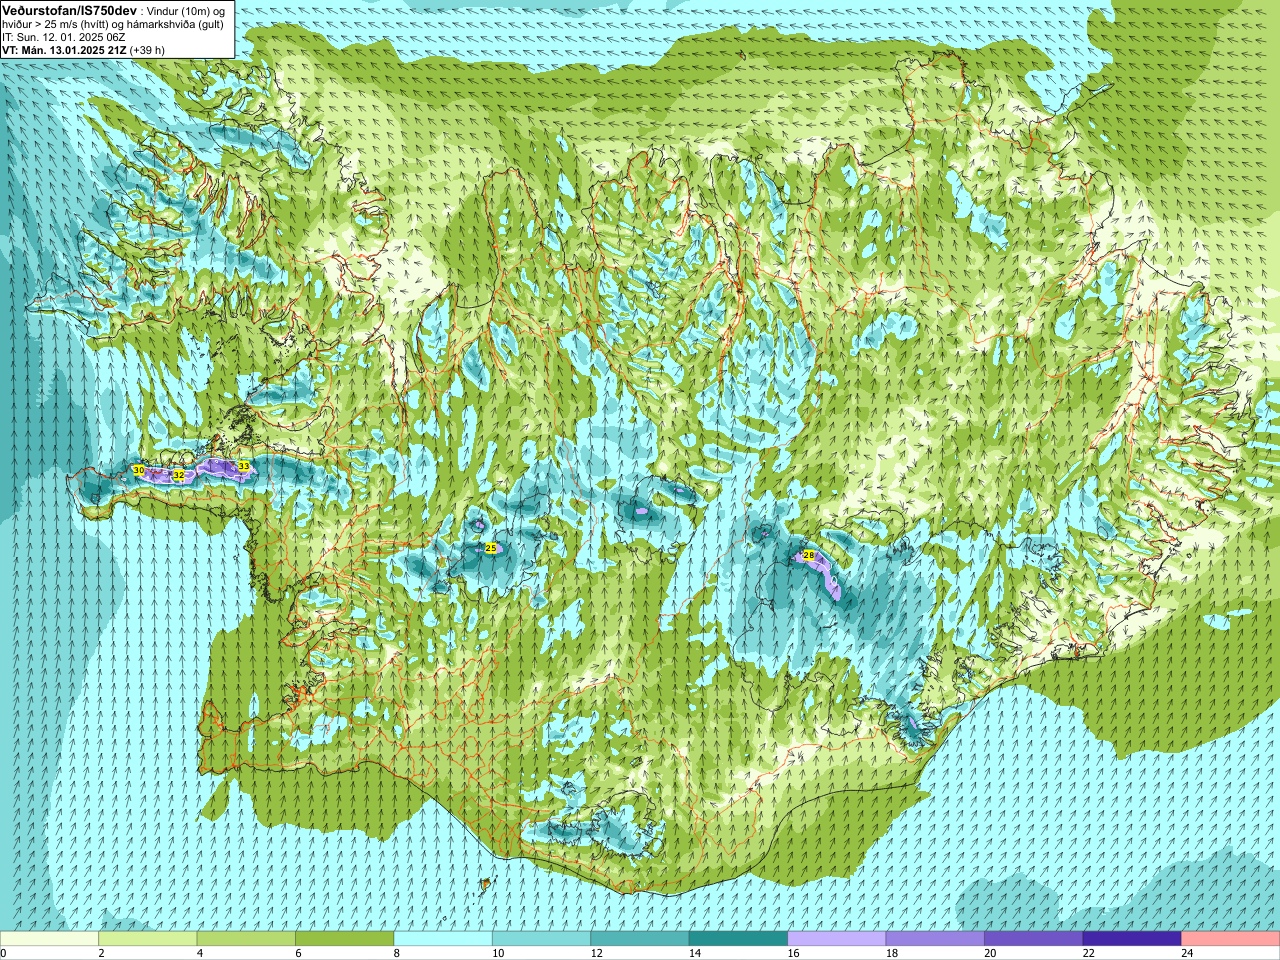The image size is (1280, 960).
Task: Click the legend scale value 4
Action: 200,953
